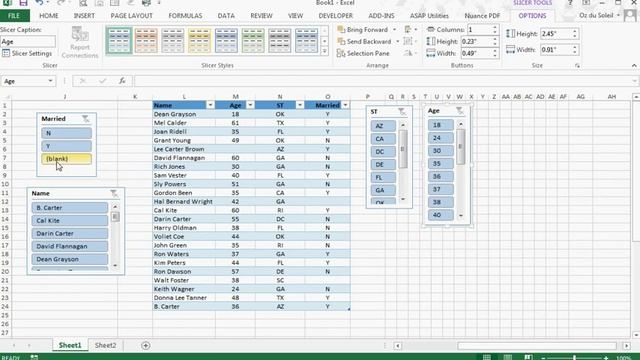Switch to the INSERT tab
The width and height of the screenshot is (640, 360).
coord(84,16)
